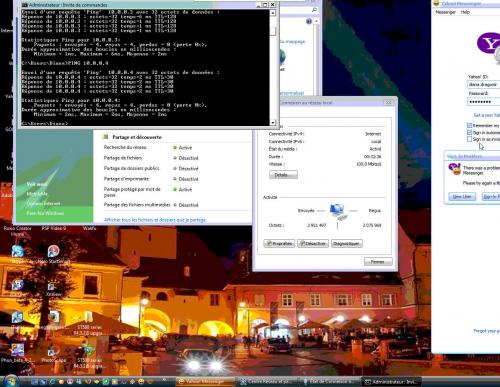Toggle Sign in as invisible checkbox
This screenshot has height=387, width=500.
point(469,139)
